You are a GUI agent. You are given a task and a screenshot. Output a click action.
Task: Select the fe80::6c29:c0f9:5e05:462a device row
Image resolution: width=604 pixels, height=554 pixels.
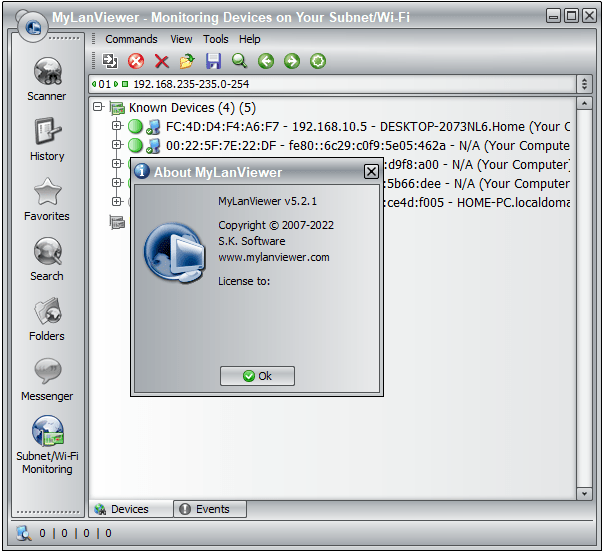pos(367,146)
